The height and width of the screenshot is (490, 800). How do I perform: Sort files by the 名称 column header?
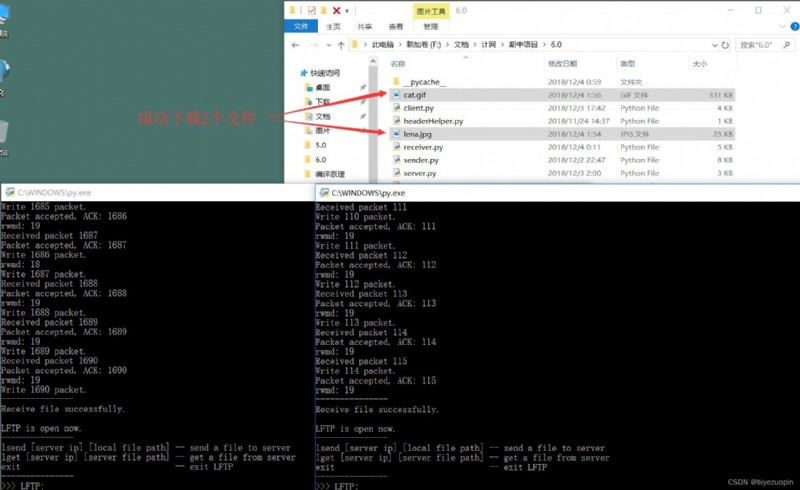click(x=398, y=64)
